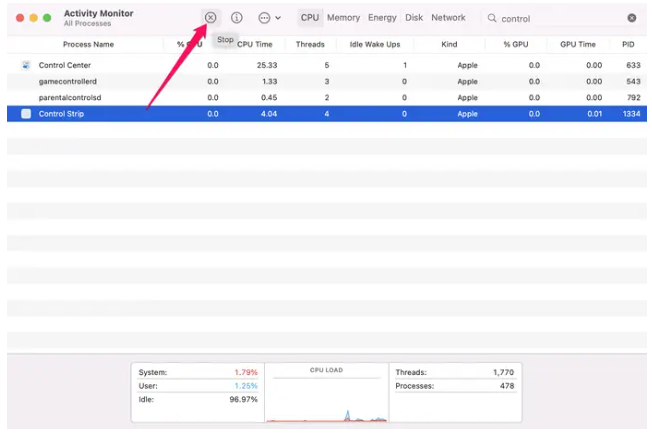Select the gamecontrollerd process row
This screenshot has width=652, height=433.
coord(327,81)
